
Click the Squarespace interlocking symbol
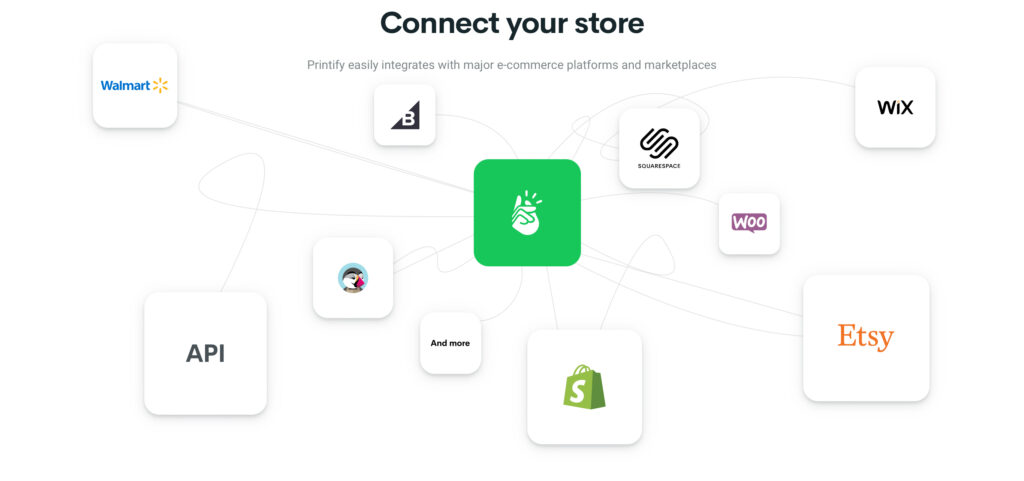point(659,143)
